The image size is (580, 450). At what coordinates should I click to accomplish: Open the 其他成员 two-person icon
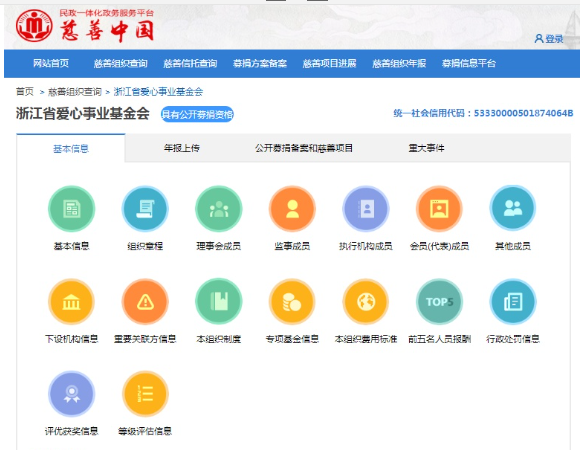point(513,209)
